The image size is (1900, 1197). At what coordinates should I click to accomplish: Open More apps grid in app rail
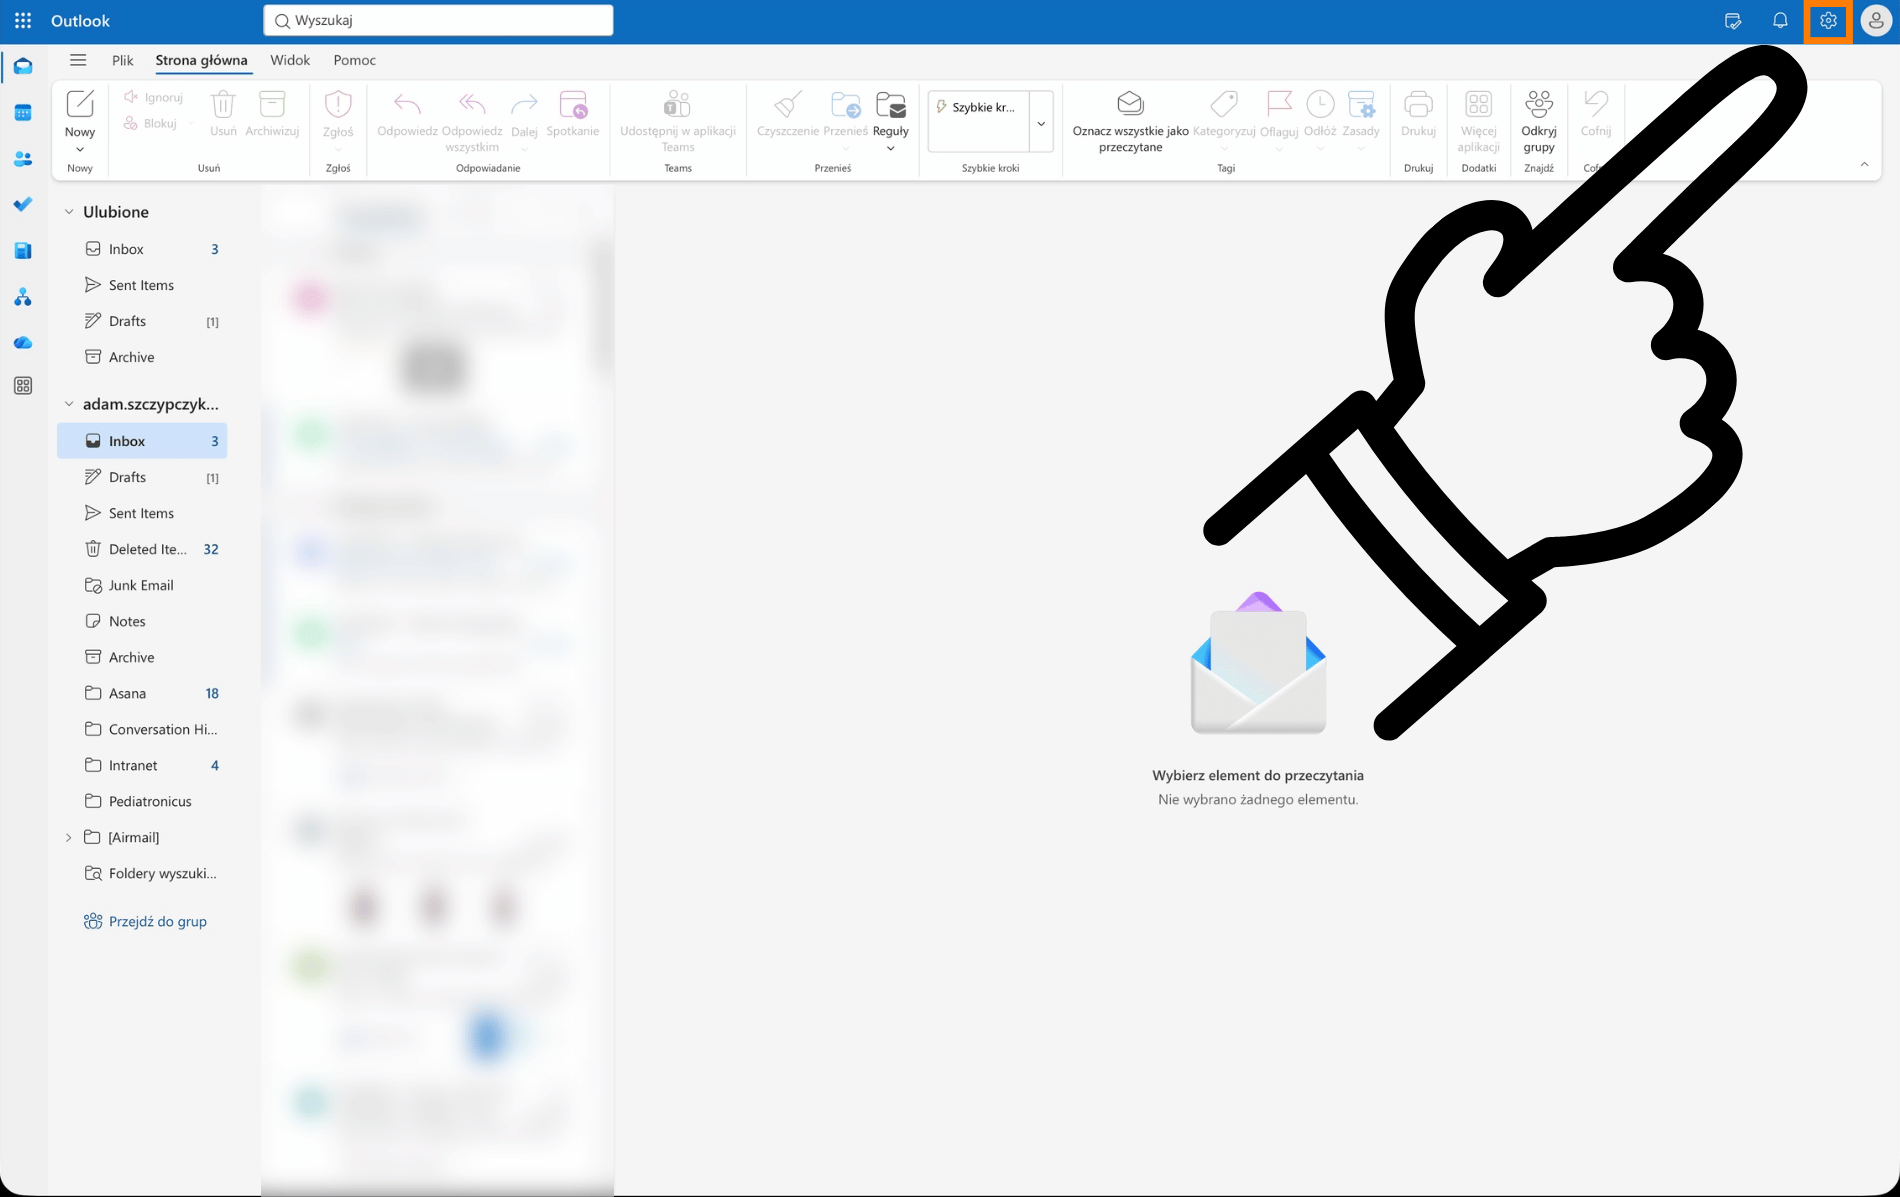click(x=23, y=386)
